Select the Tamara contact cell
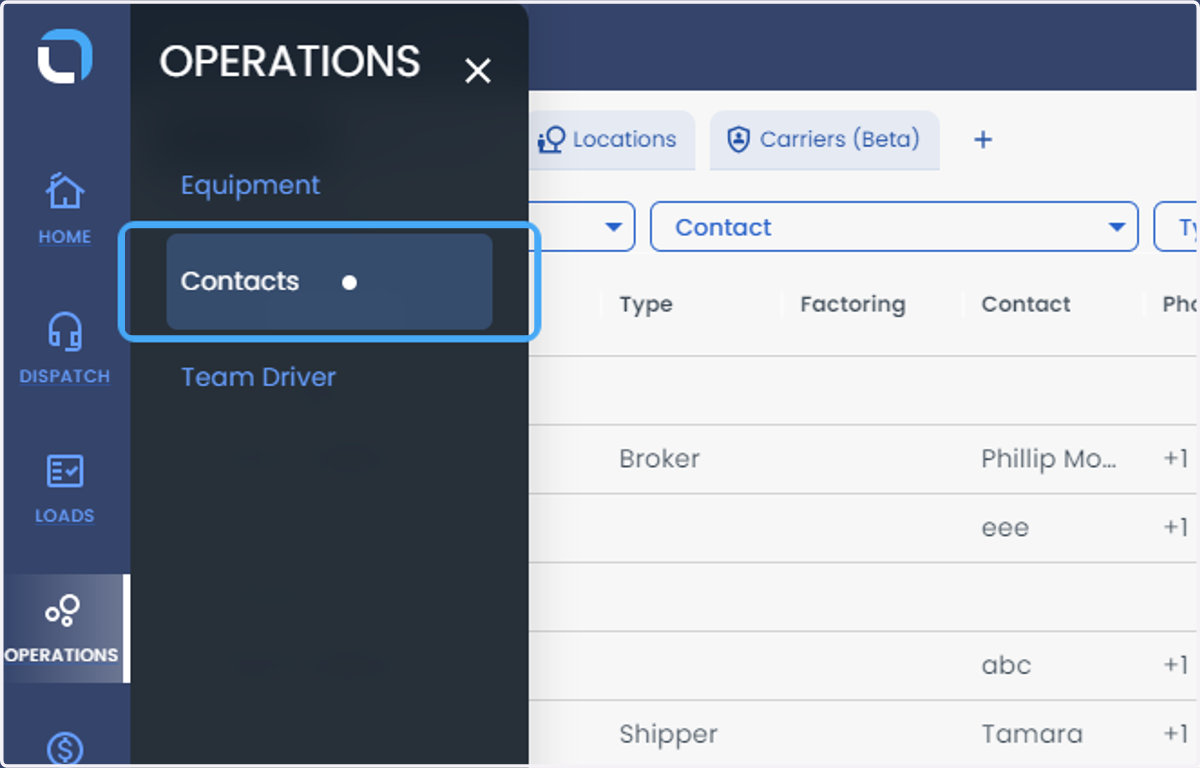Image resolution: width=1200 pixels, height=768 pixels. coord(1032,734)
